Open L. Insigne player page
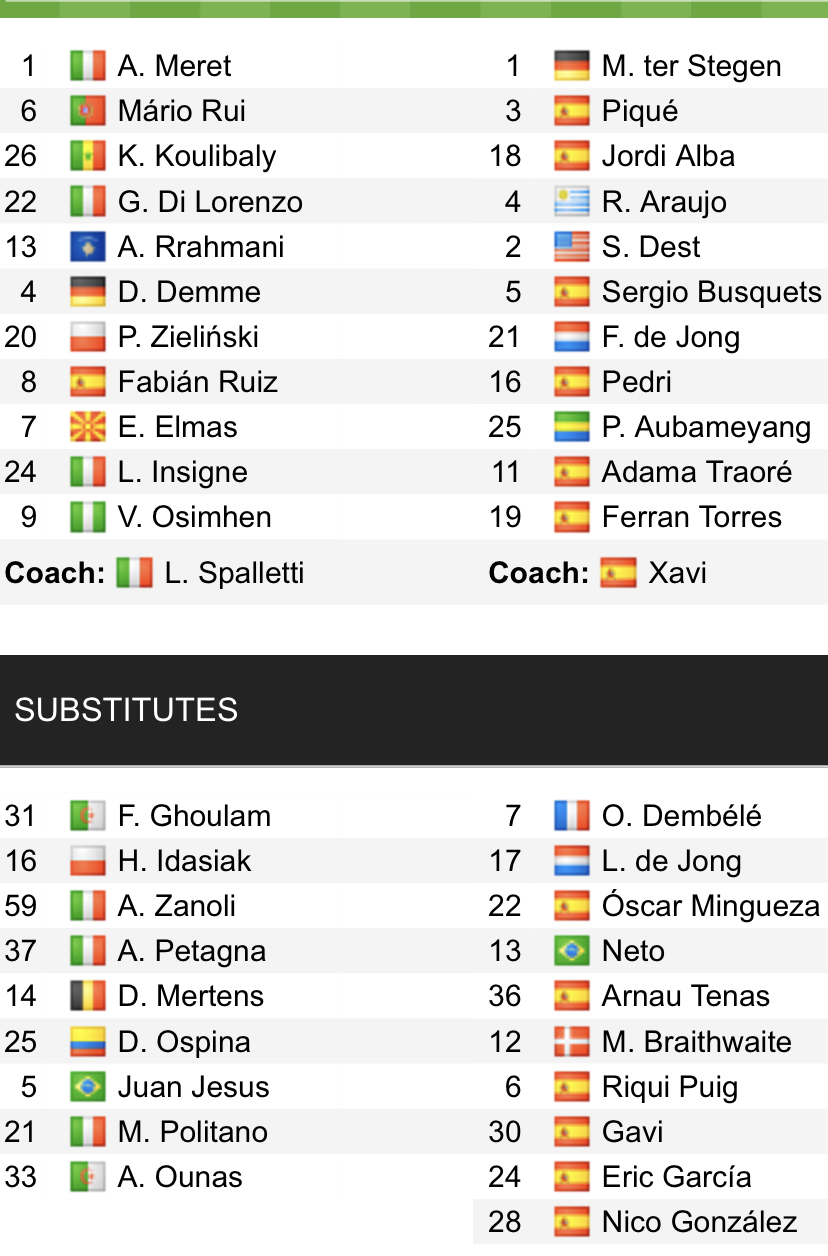This screenshot has height=1256, width=828. point(182,472)
